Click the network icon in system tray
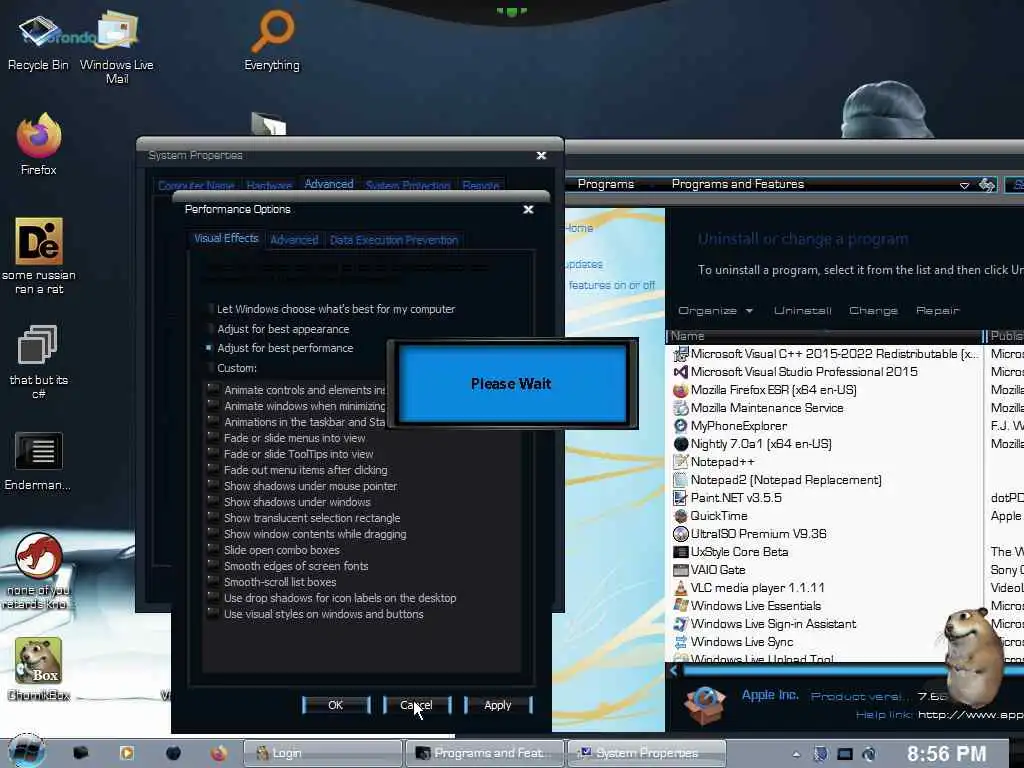The image size is (1024, 768). point(844,754)
